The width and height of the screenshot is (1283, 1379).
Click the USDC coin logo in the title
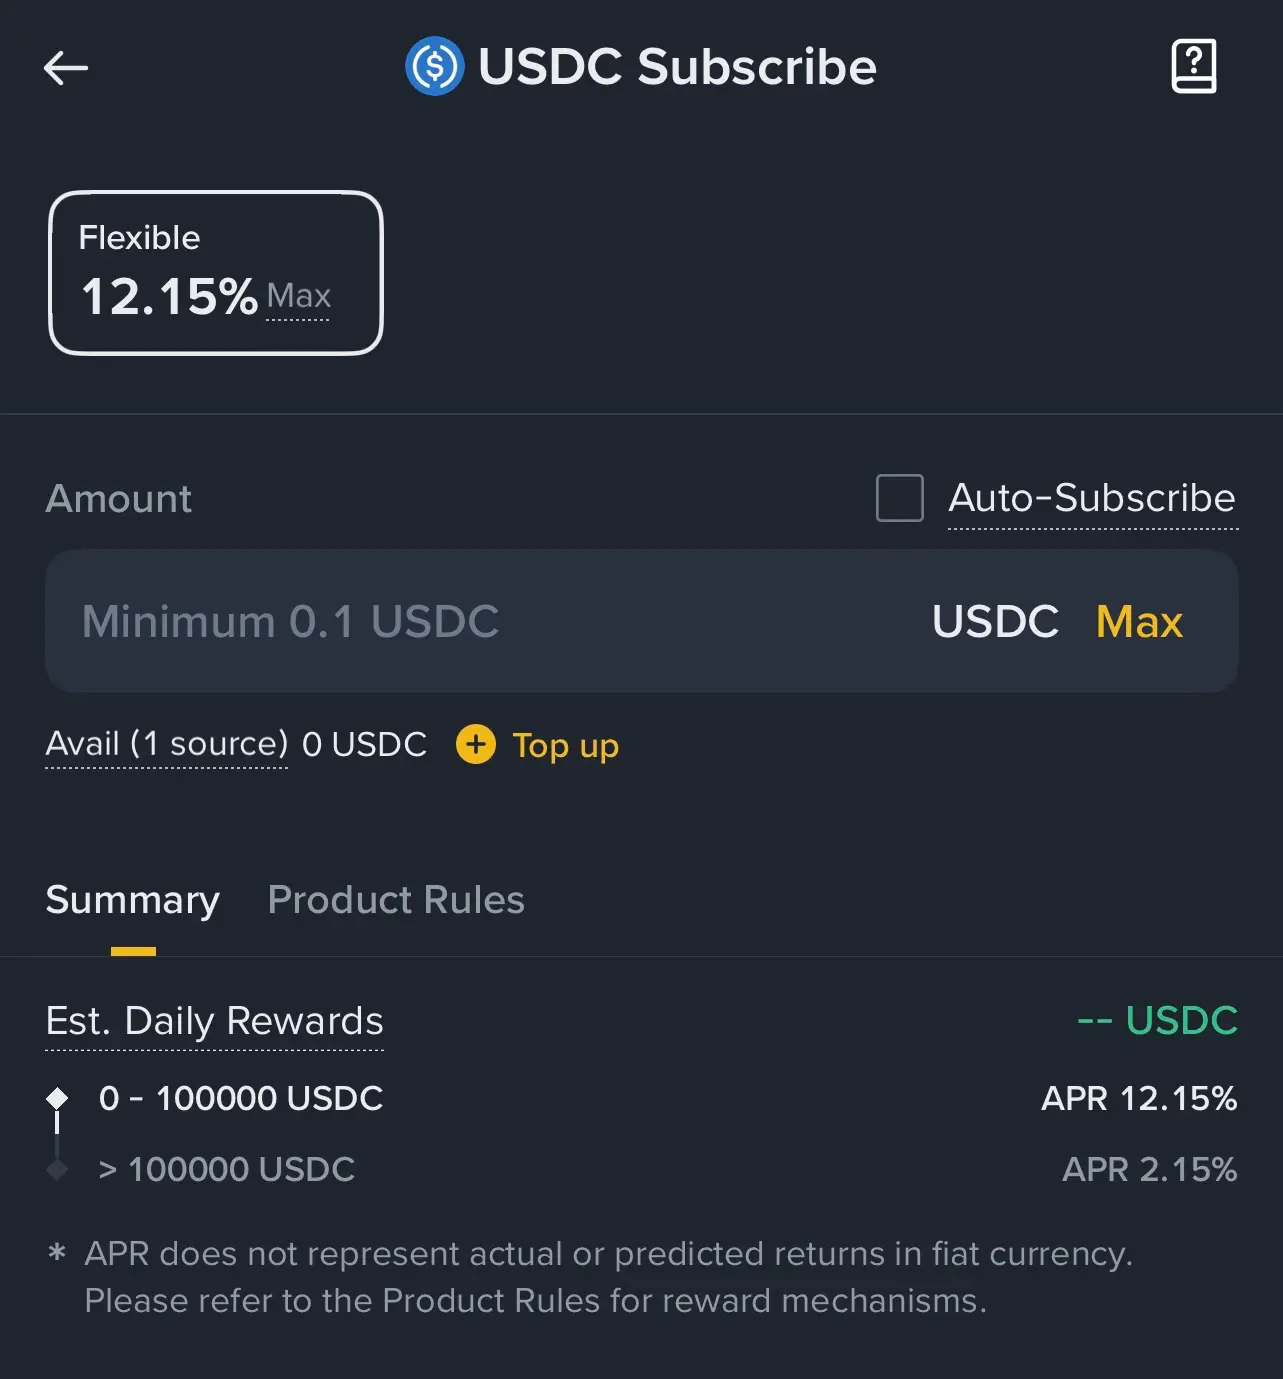click(x=434, y=66)
